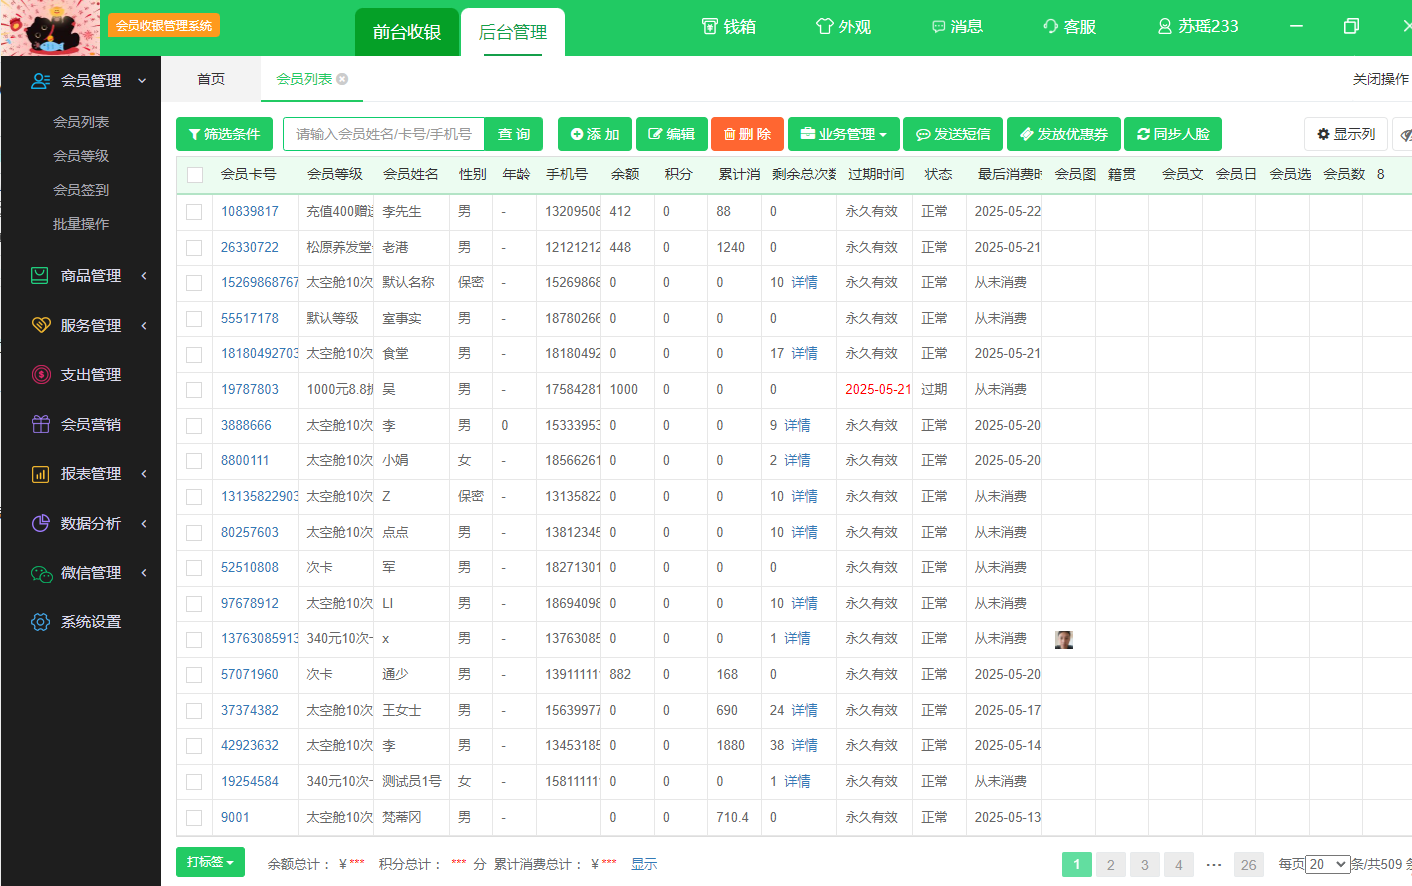Check the row for card 9001
This screenshot has width=1412, height=886.
[194, 818]
